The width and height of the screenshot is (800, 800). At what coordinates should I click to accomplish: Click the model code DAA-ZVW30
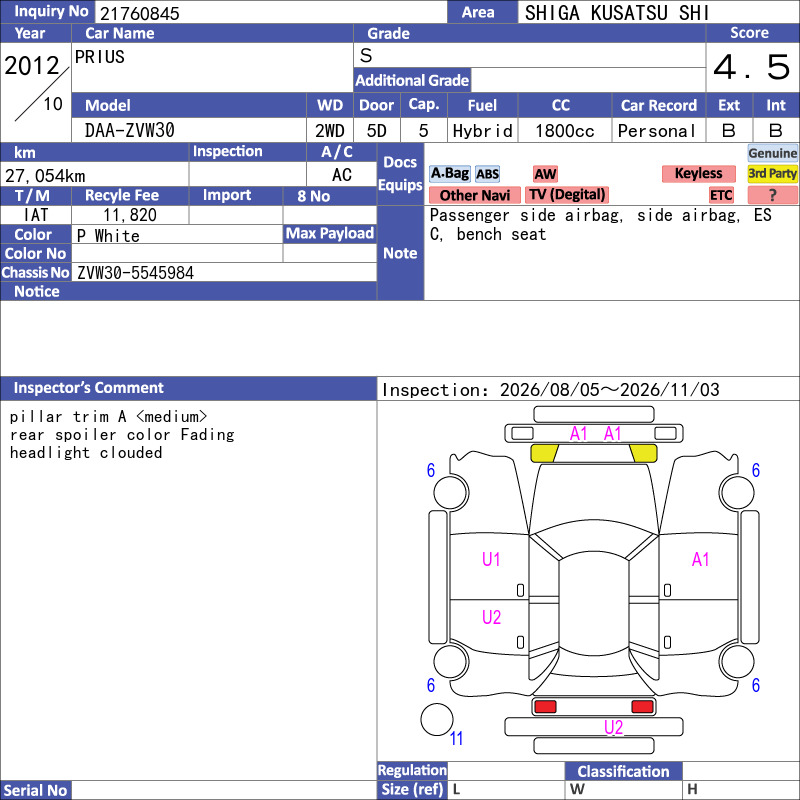130,131
